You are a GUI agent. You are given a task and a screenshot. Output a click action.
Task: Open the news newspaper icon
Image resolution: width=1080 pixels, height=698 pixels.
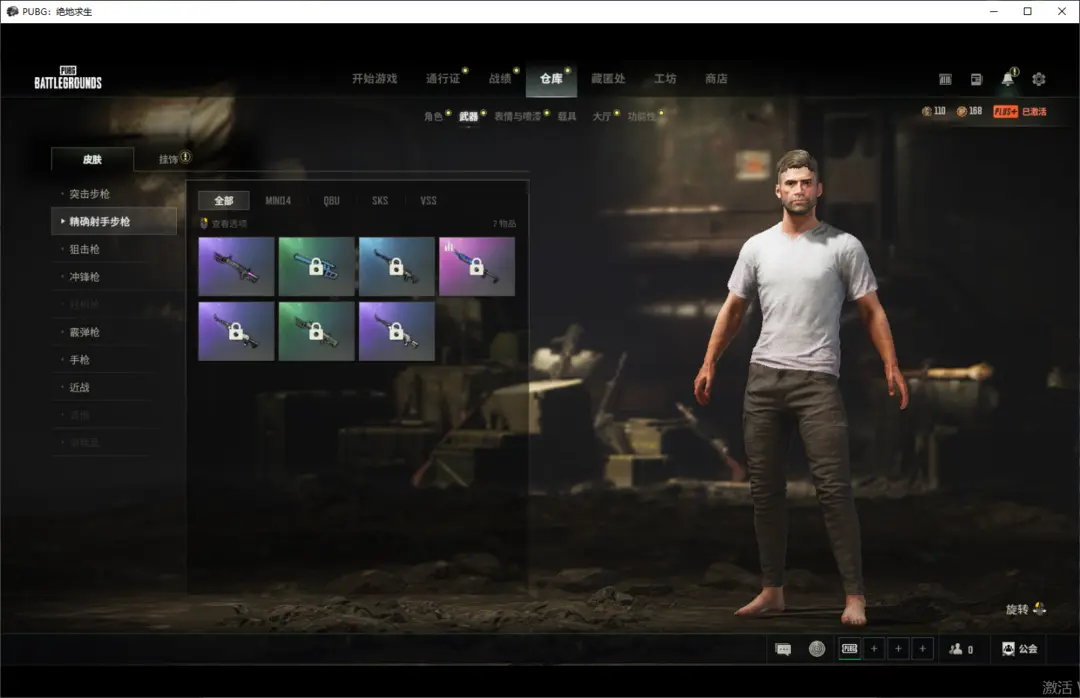(x=976, y=79)
